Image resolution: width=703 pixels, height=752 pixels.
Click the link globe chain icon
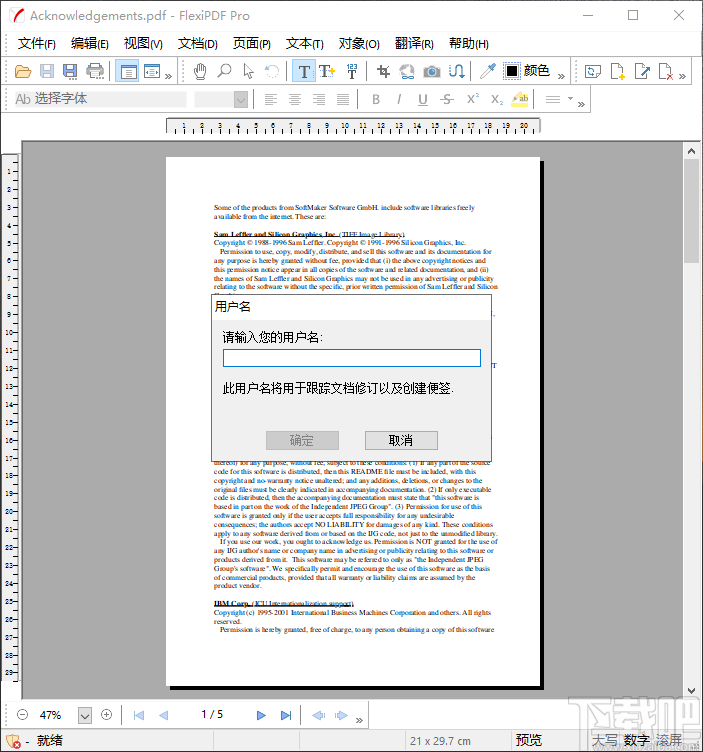[407, 71]
